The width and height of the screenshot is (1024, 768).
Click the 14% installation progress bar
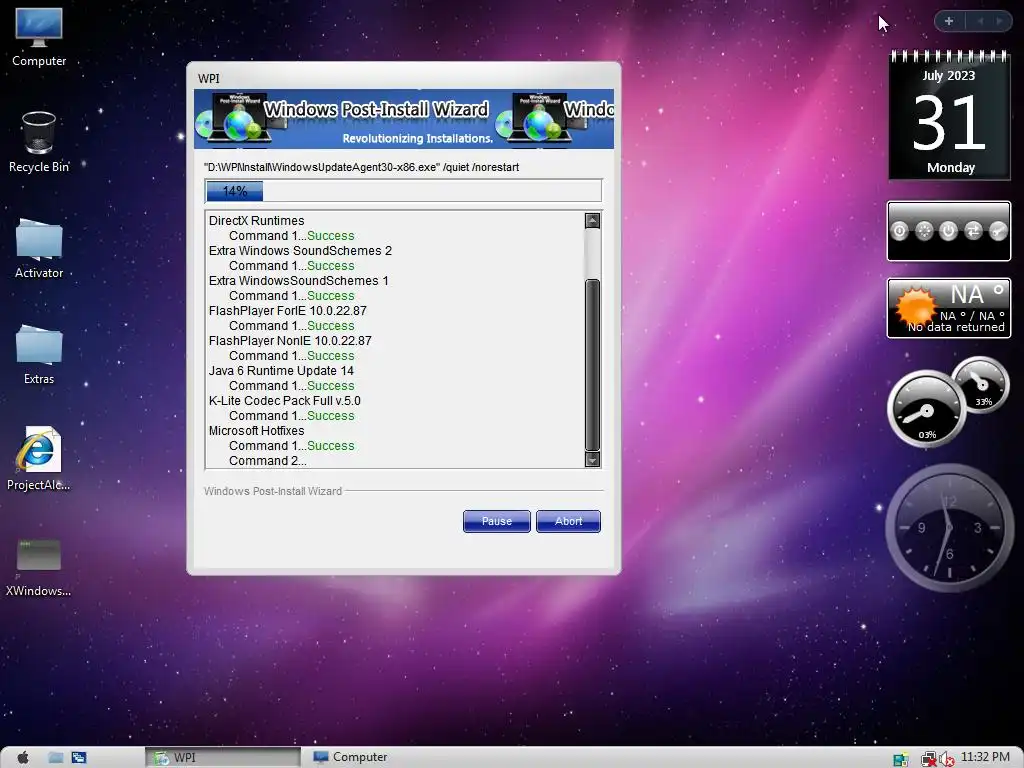point(403,191)
